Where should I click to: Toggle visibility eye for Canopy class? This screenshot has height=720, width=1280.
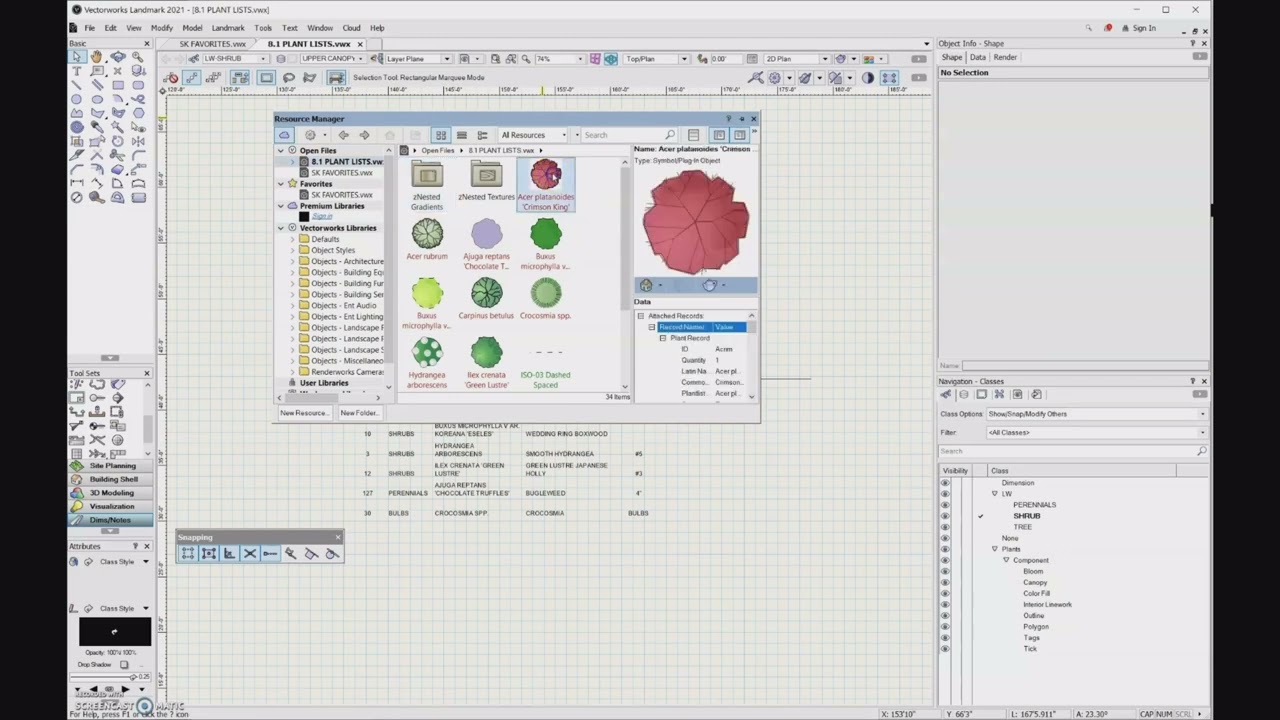(x=945, y=583)
